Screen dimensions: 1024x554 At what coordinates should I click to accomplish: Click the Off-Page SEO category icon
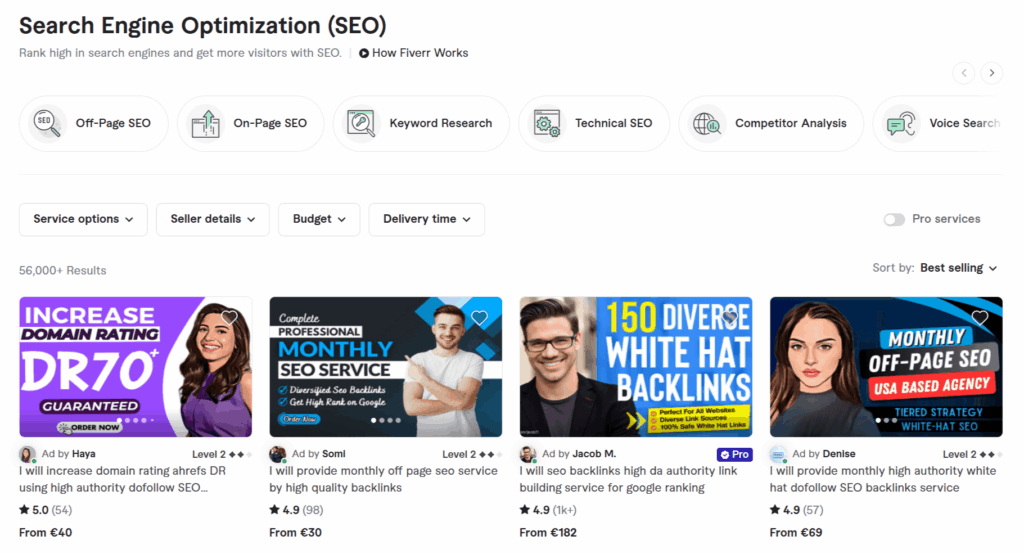click(x=46, y=123)
